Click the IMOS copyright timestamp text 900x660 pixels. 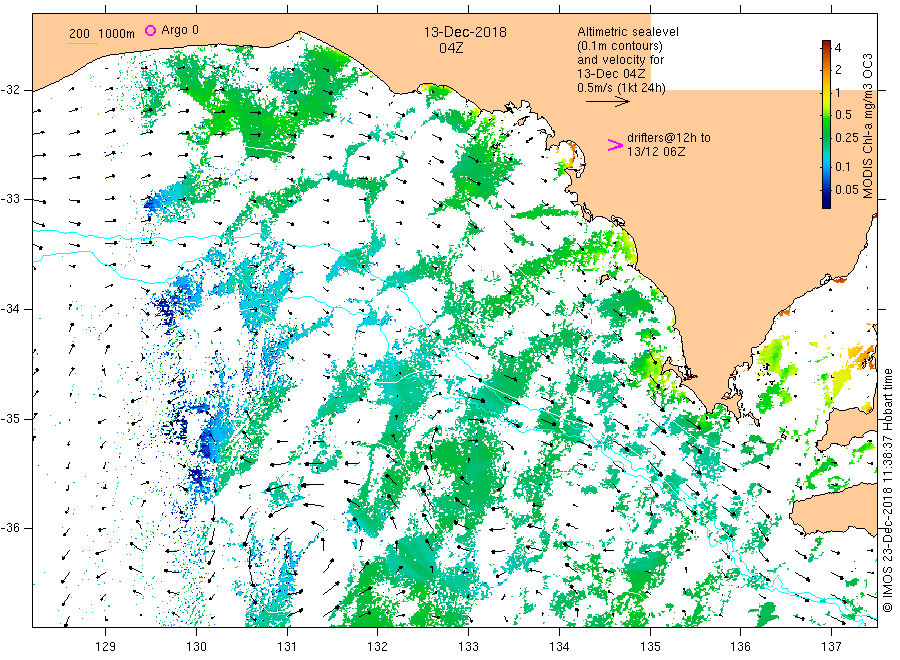pyautogui.click(x=888, y=490)
